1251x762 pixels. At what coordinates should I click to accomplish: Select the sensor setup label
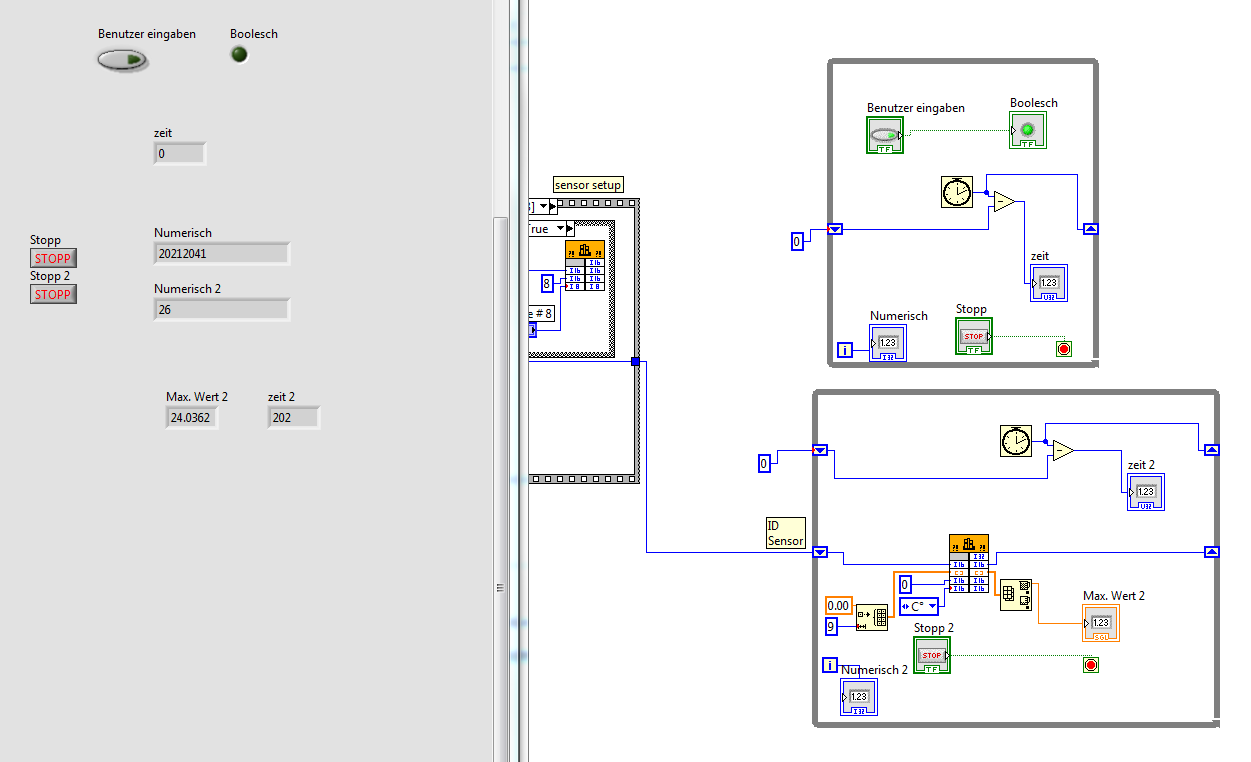point(588,185)
